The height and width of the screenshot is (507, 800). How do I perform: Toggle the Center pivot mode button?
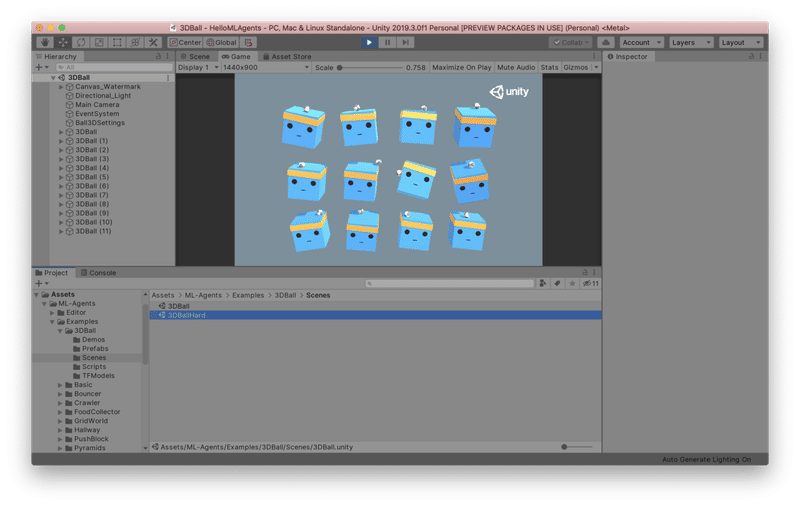pos(185,42)
